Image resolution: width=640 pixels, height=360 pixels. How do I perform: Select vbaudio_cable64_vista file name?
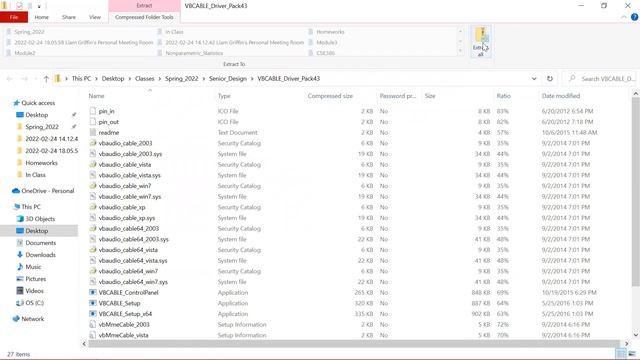point(128,250)
